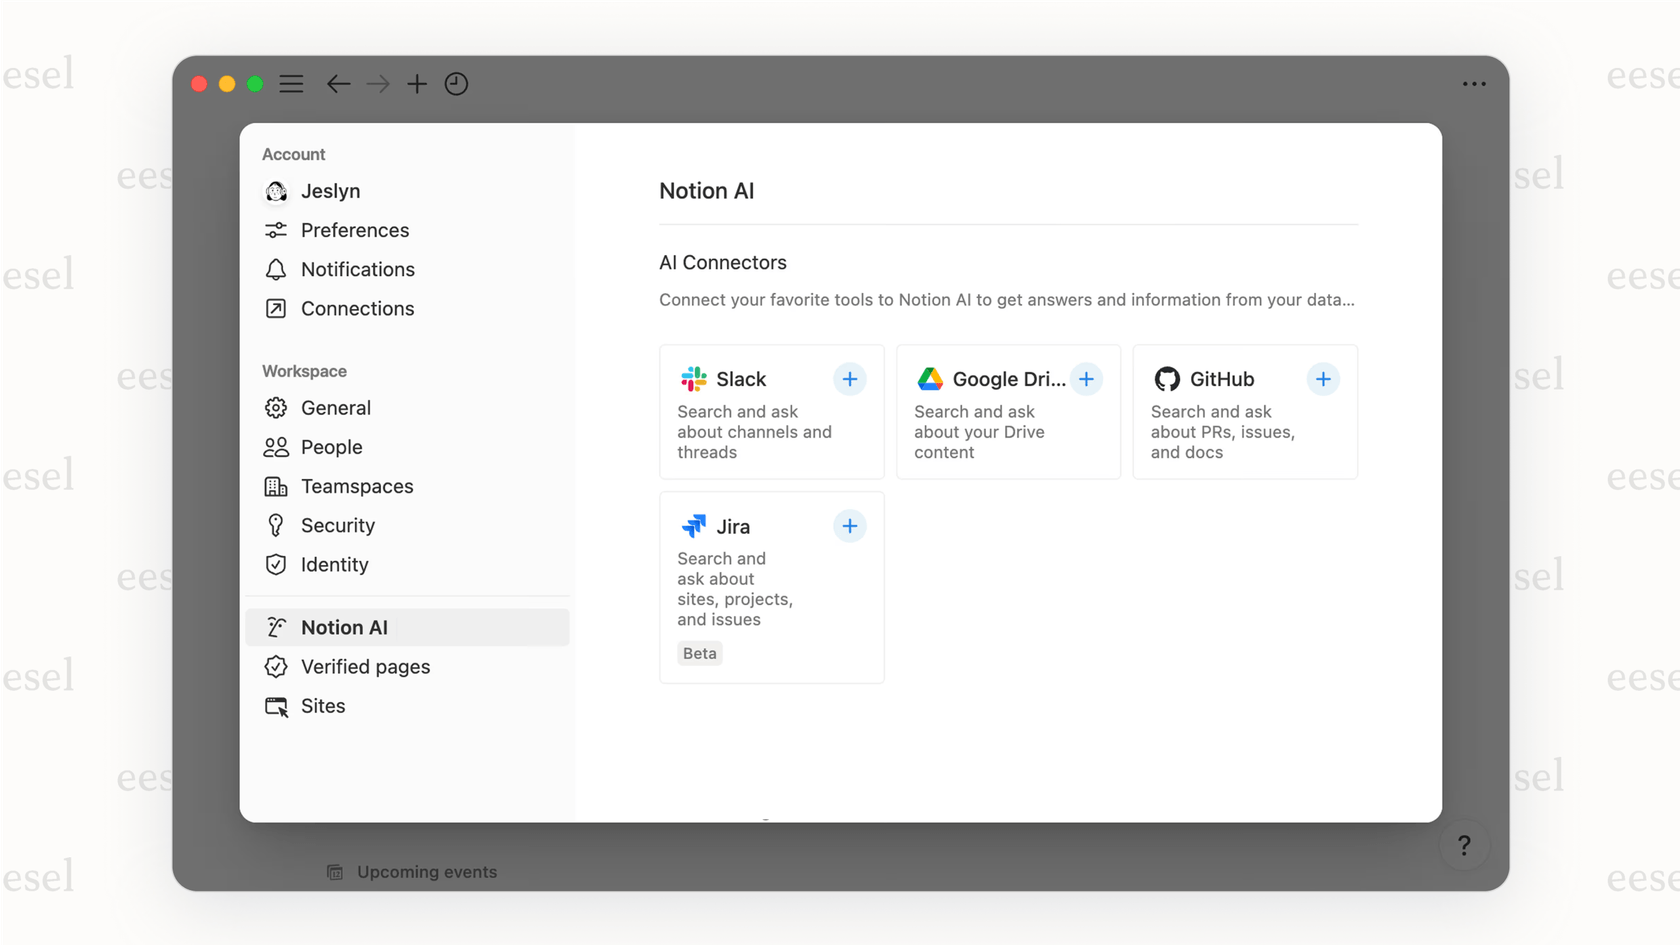Select the Identity settings icon

point(276,564)
